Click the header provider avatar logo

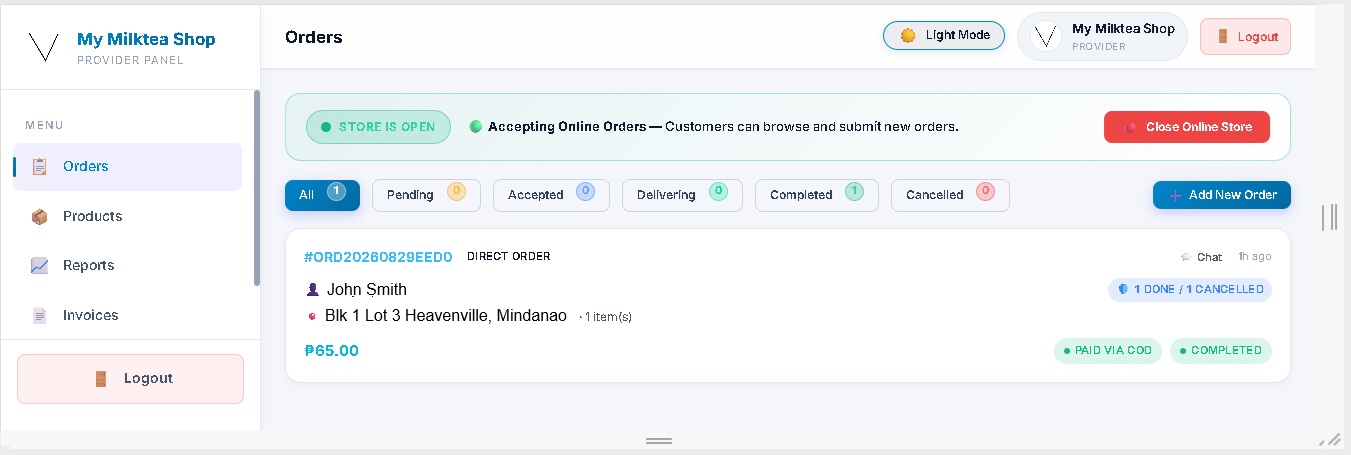tap(1046, 37)
